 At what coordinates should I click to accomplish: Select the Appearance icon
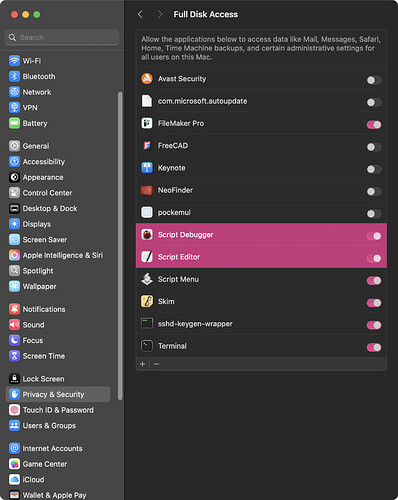tap(14, 177)
